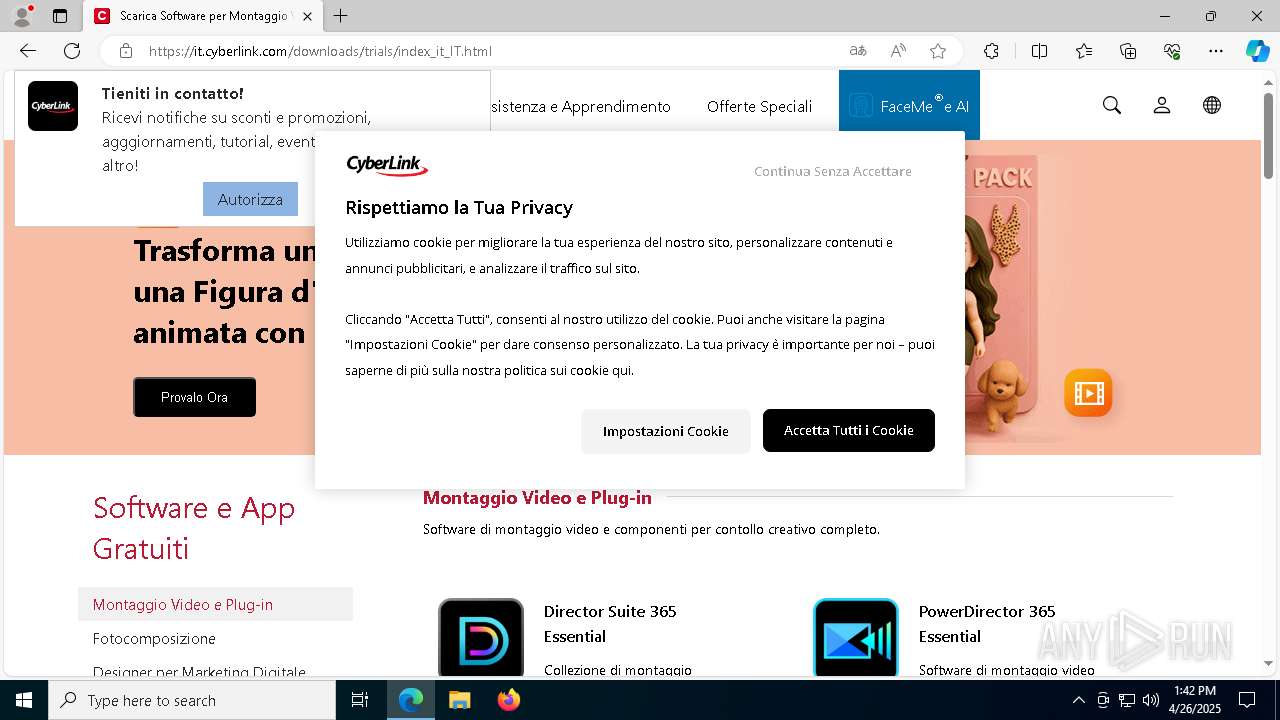Open the CyberLink site search magnifier
The height and width of the screenshot is (720, 1280).
[1112, 105]
